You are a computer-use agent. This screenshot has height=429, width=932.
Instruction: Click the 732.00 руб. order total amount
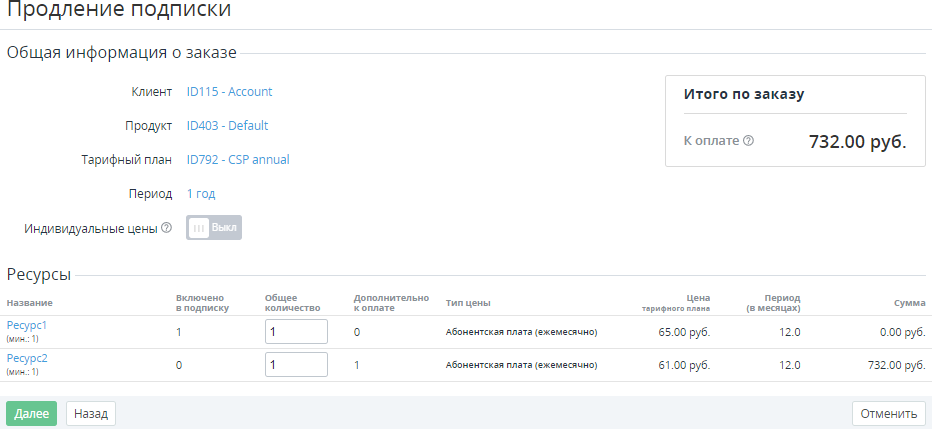tap(857, 142)
